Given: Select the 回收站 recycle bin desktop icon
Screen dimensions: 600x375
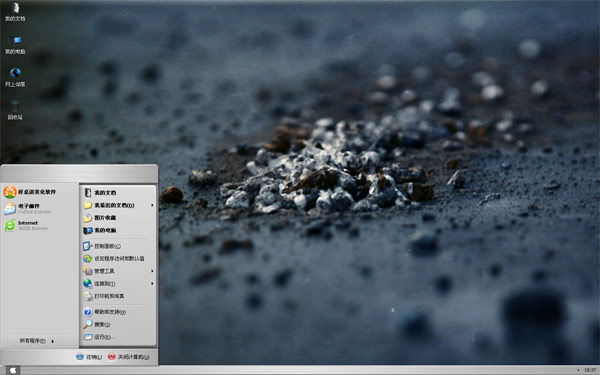Looking at the screenshot, I should coord(15,111).
